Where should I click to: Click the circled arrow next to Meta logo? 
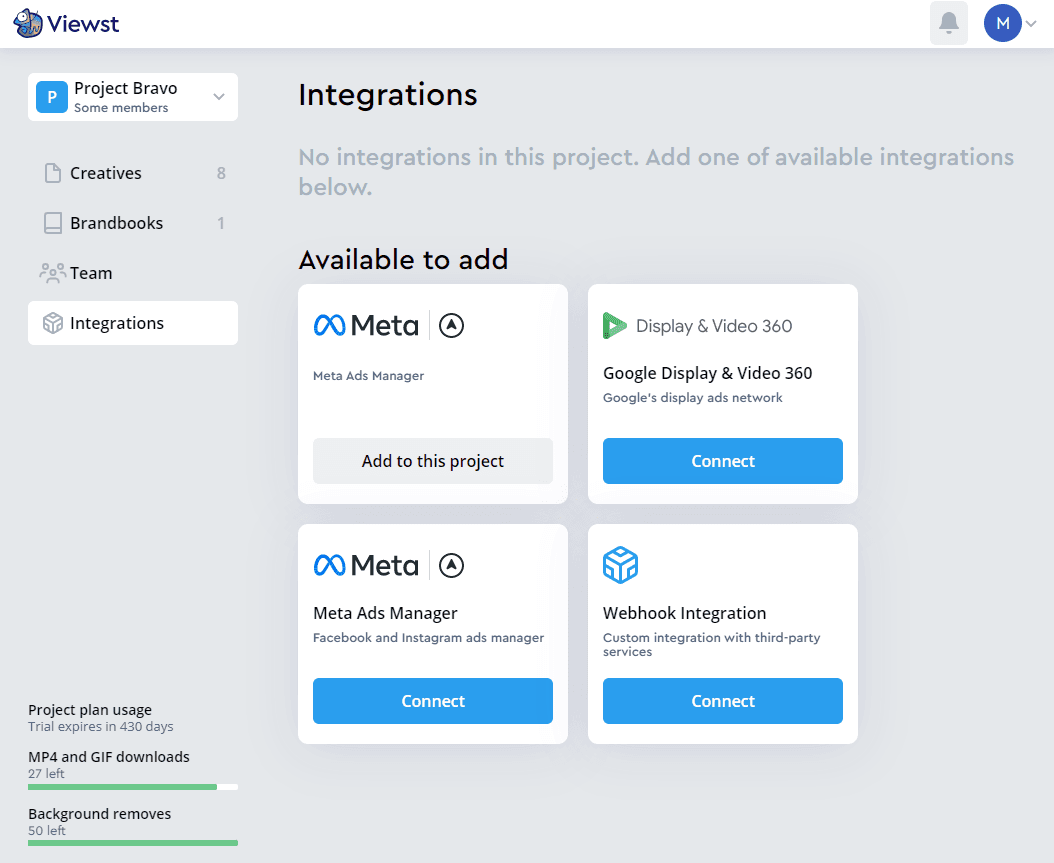pyautogui.click(x=451, y=325)
